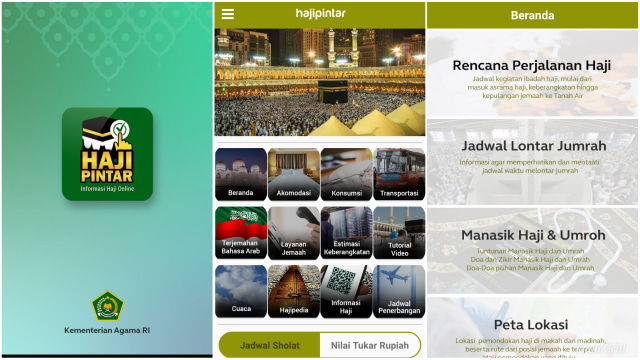Tap the Kaaba banner photo
This screenshot has width=640, height=360.
[320, 82]
